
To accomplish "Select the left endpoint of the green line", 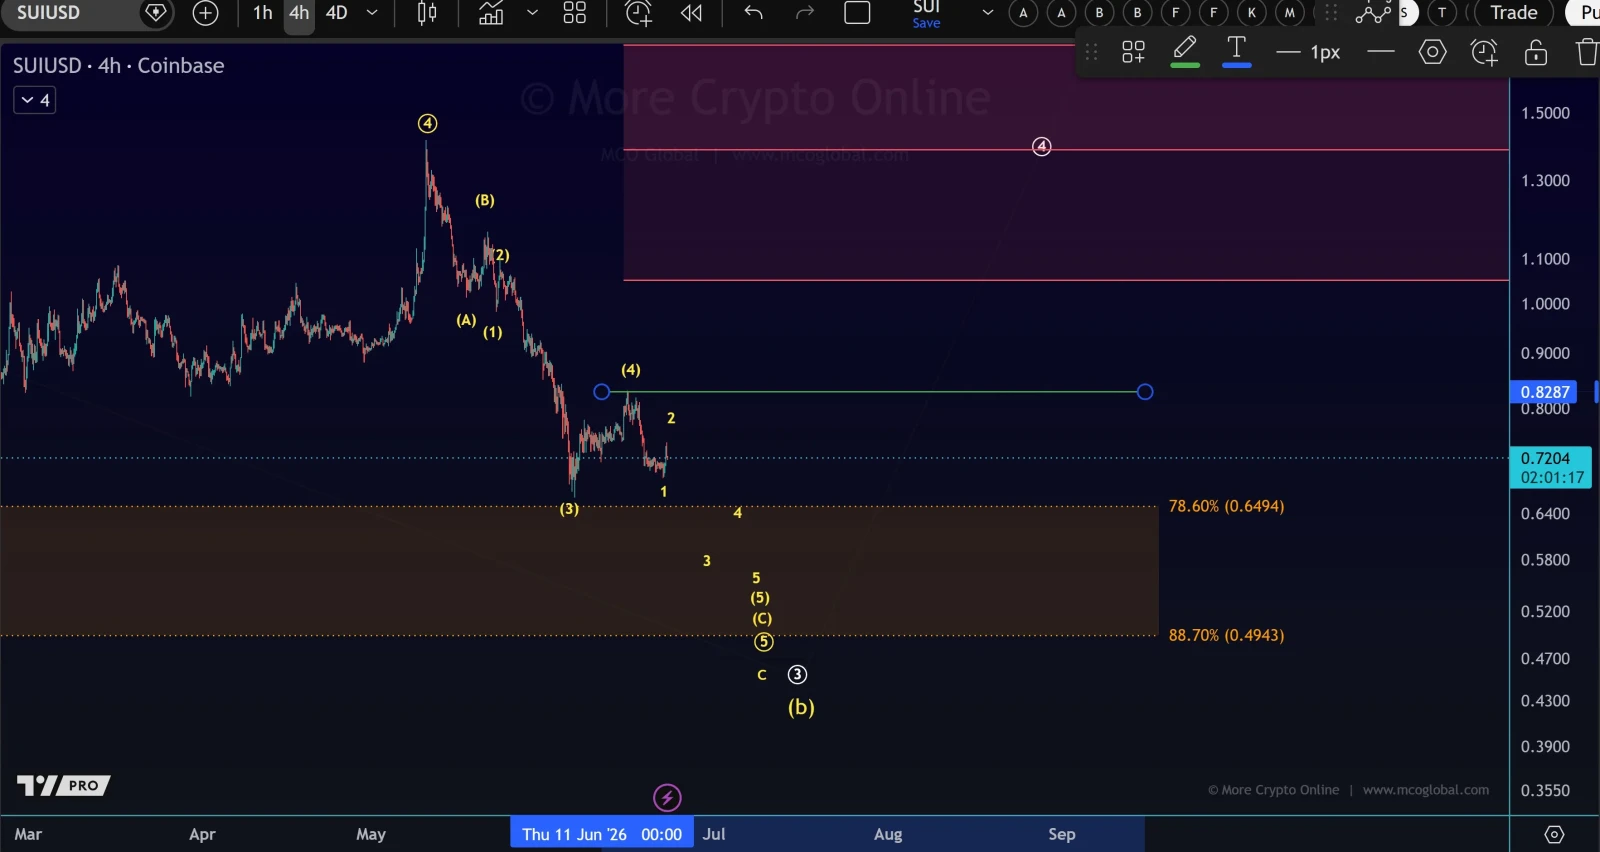I will pyautogui.click(x=601, y=392).
